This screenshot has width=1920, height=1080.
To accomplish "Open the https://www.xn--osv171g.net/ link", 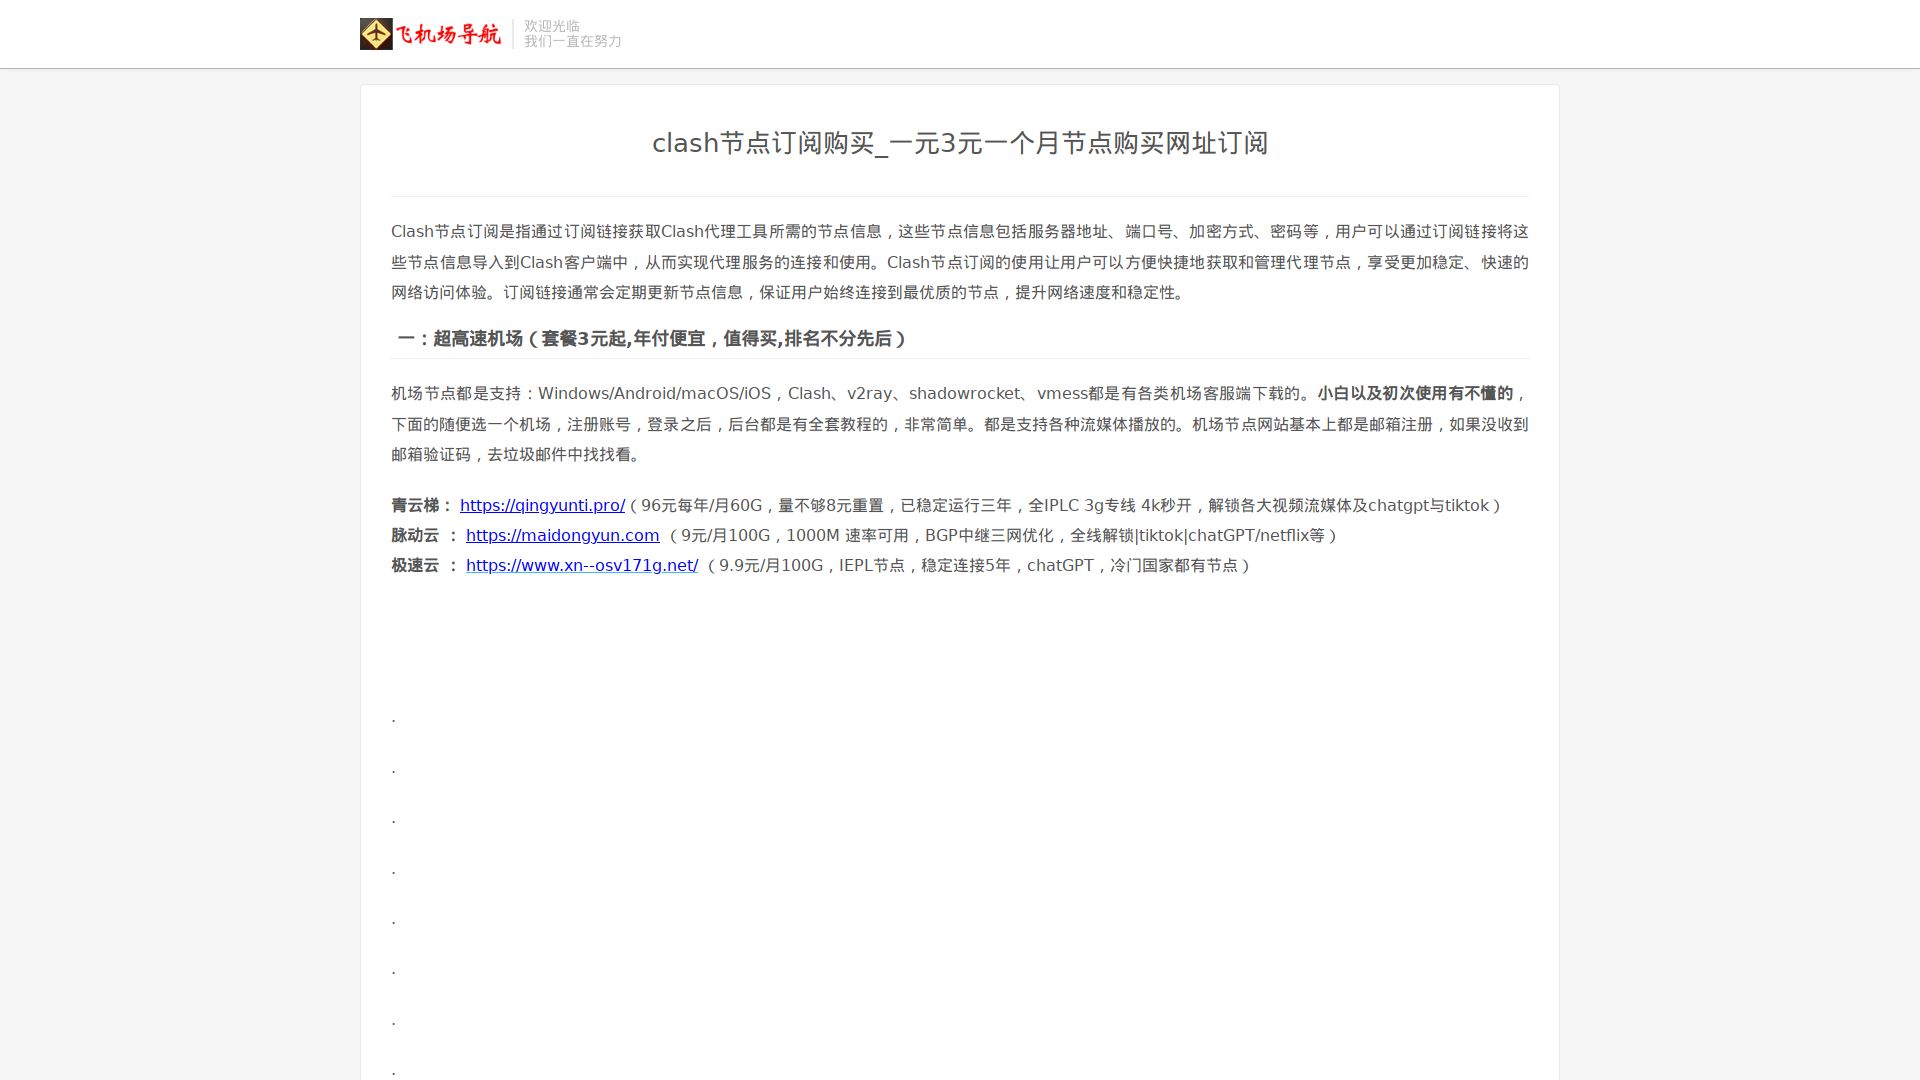I will click(x=582, y=566).
